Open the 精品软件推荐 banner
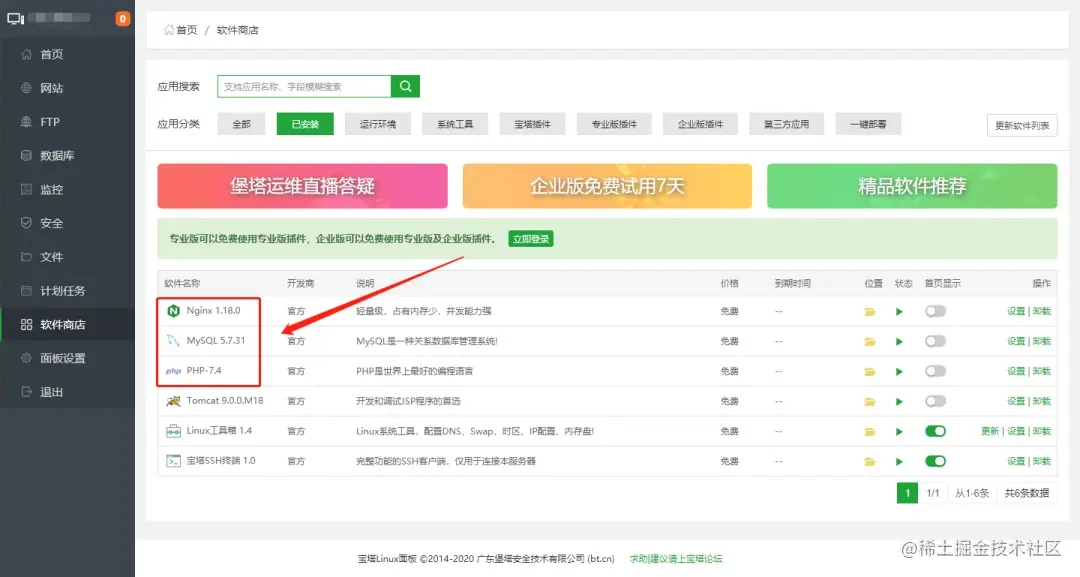Viewport: 1080px width, 577px height. point(912,186)
